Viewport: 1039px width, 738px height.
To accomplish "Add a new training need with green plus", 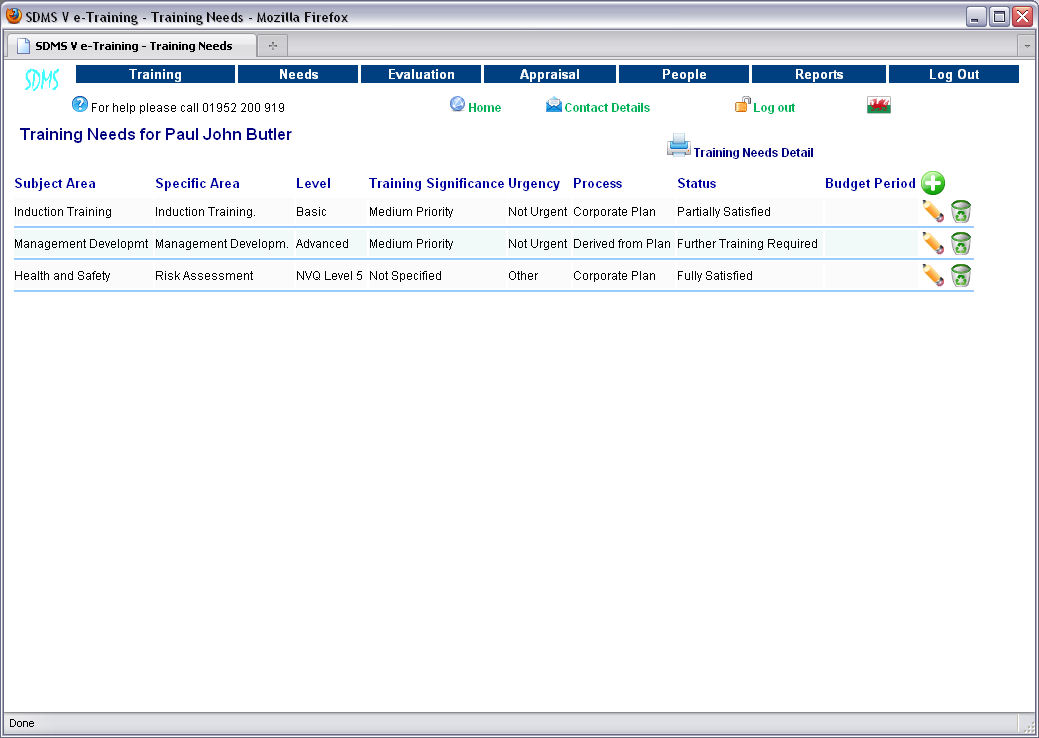I will [x=933, y=183].
